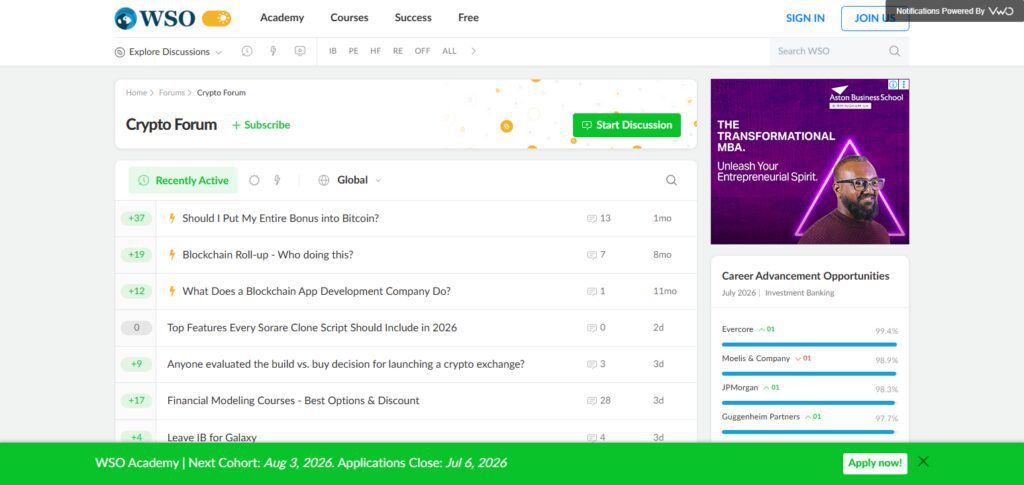Screen dimensions: 1024x485
Task: Click the ad info icon on the banner
Action: pyautogui.click(x=893, y=84)
